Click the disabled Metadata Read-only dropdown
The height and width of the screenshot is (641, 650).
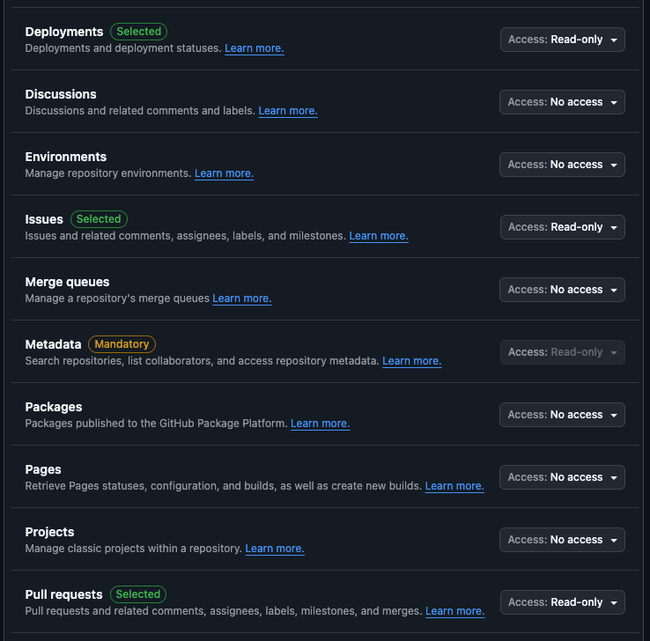(562, 352)
